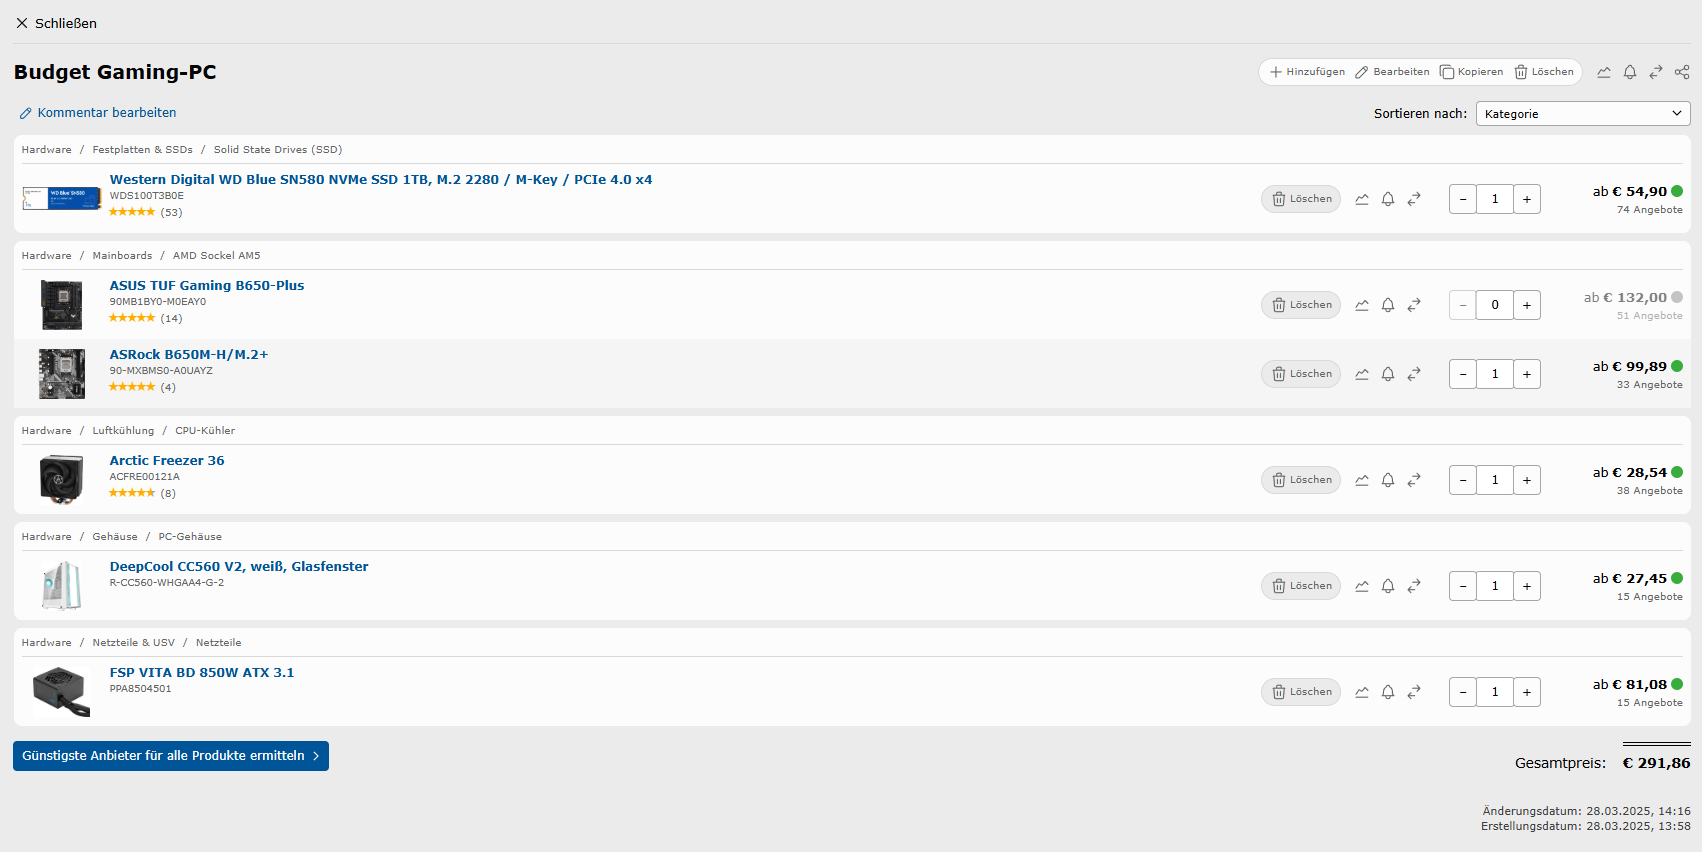Decrease quantity of Arctic Freezer 36
This screenshot has width=1702, height=852.
[x=1463, y=480]
